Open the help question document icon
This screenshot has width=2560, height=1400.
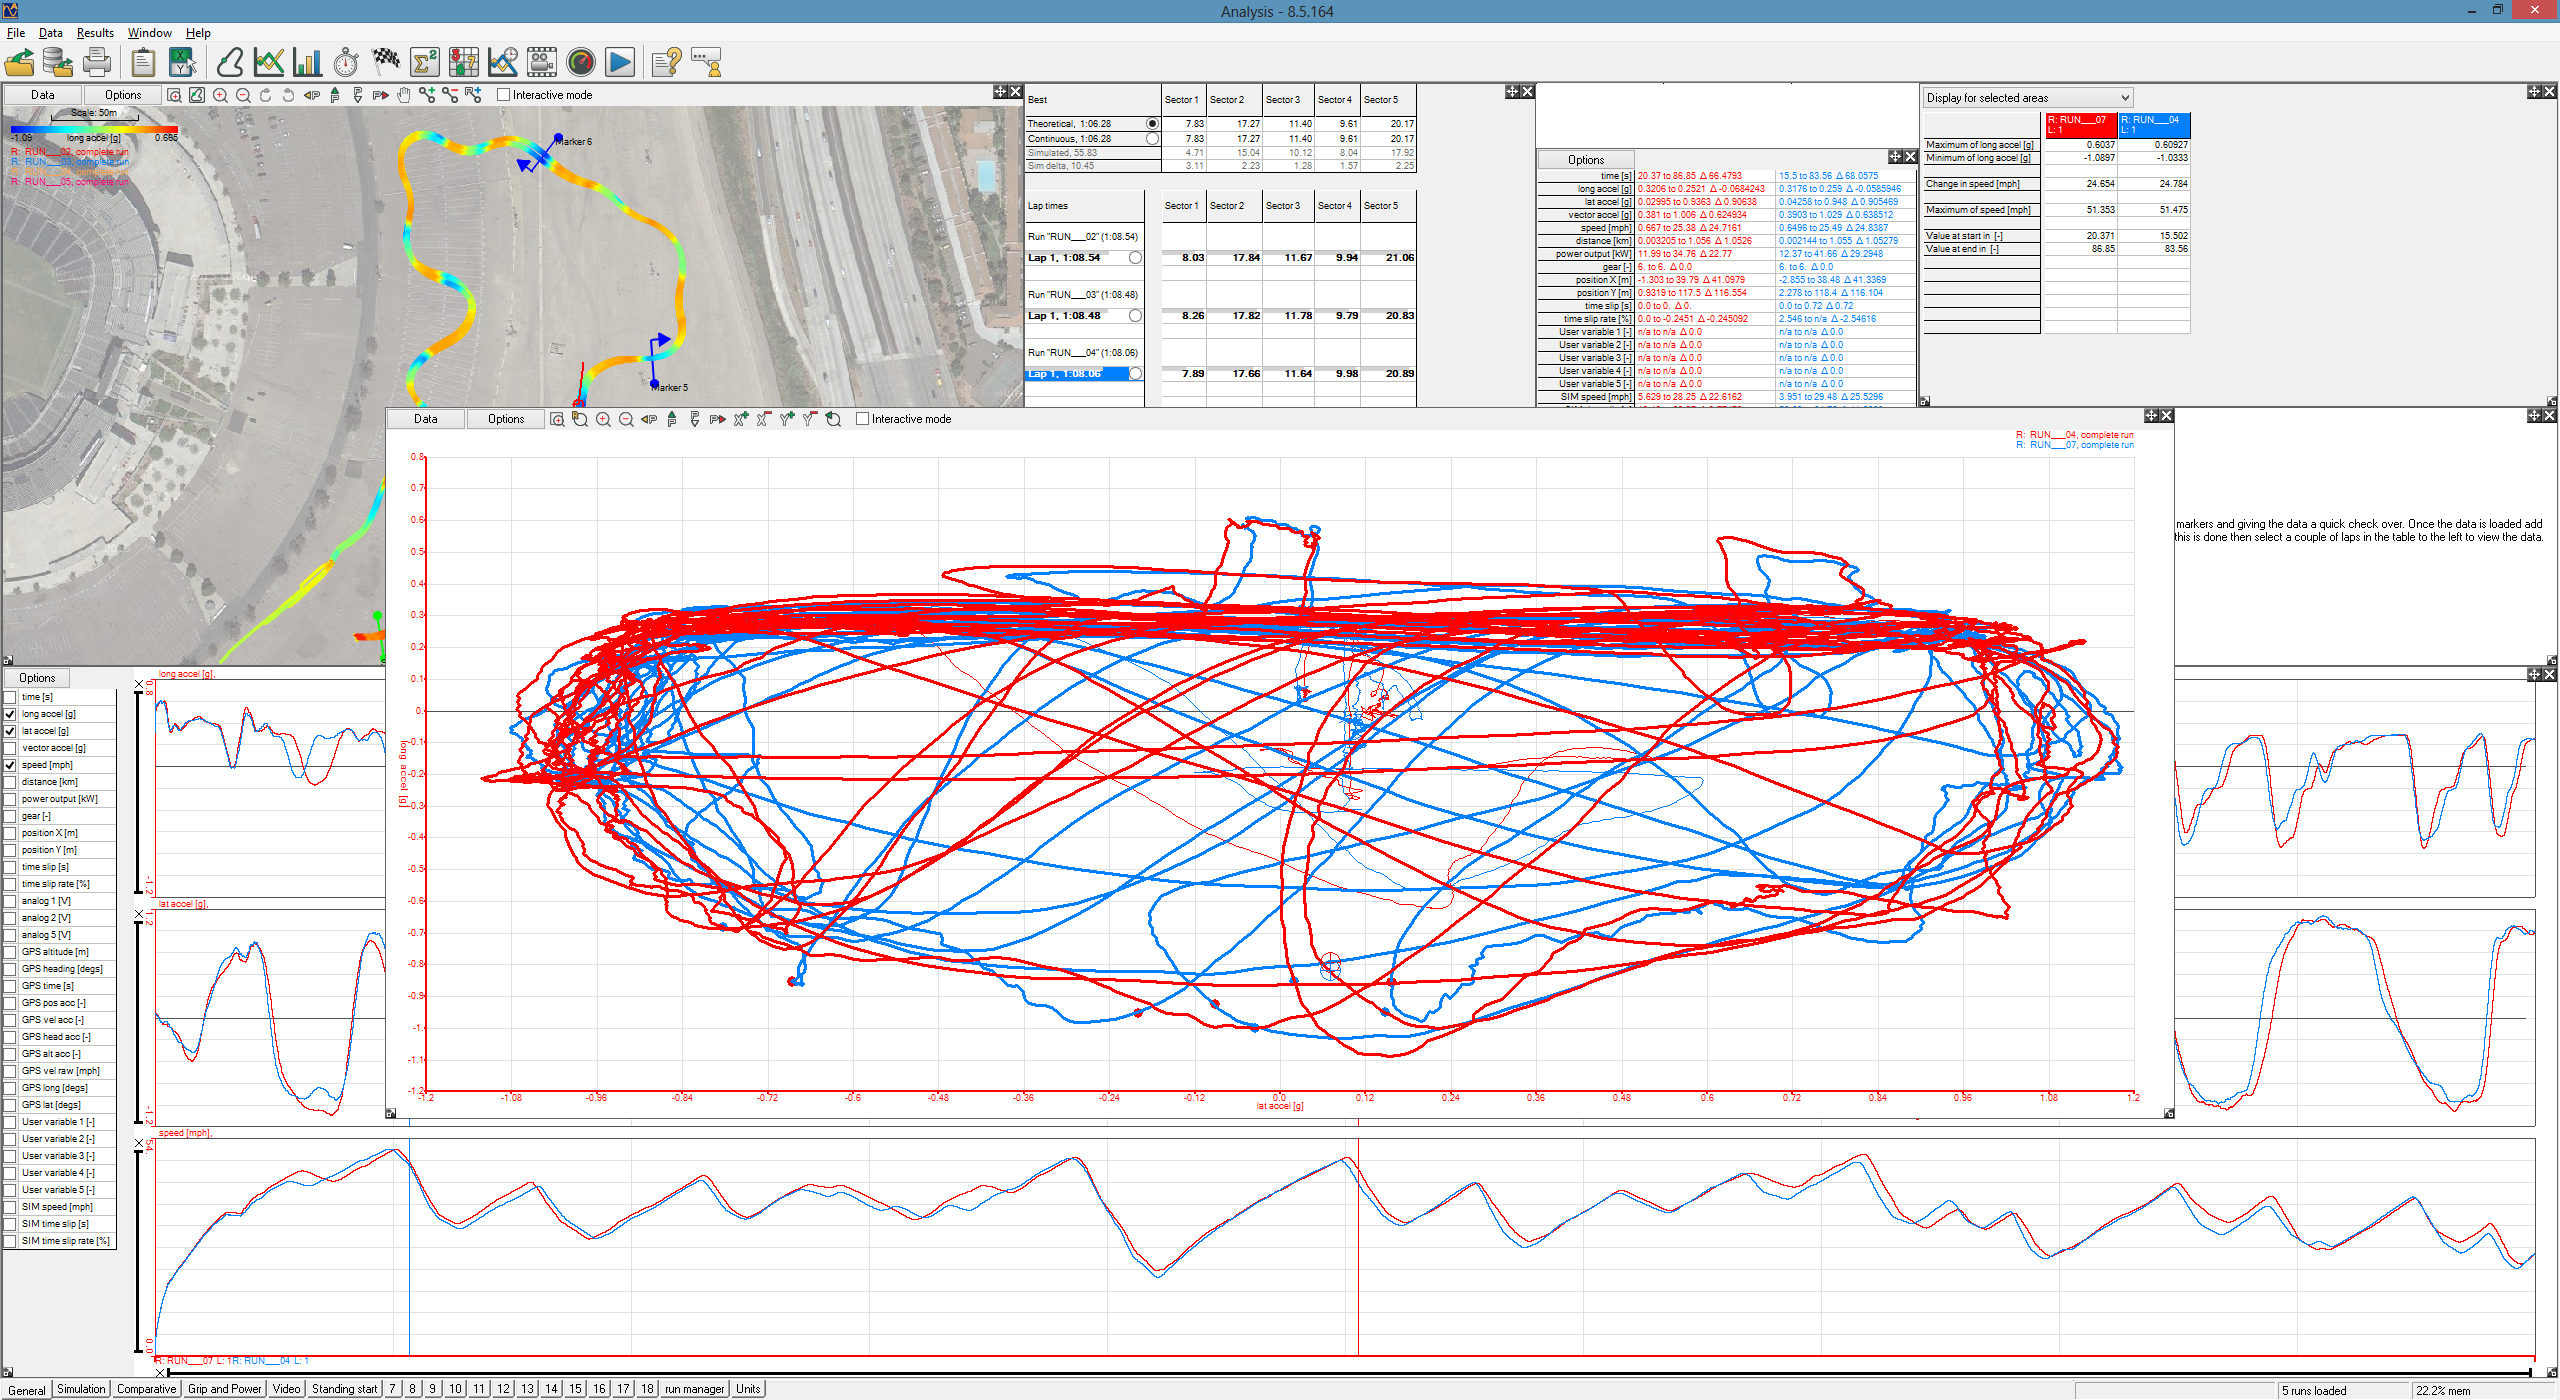pyautogui.click(x=666, y=62)
